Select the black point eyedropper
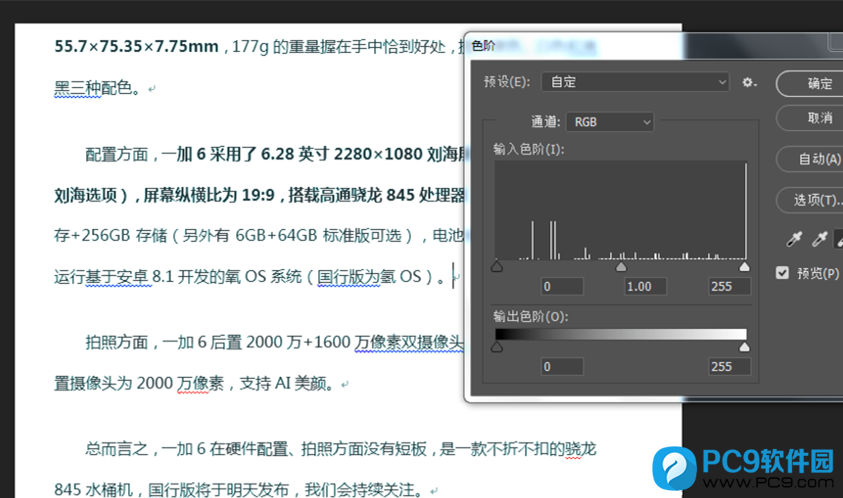This screenshot has height=498, width=843. 794,239
